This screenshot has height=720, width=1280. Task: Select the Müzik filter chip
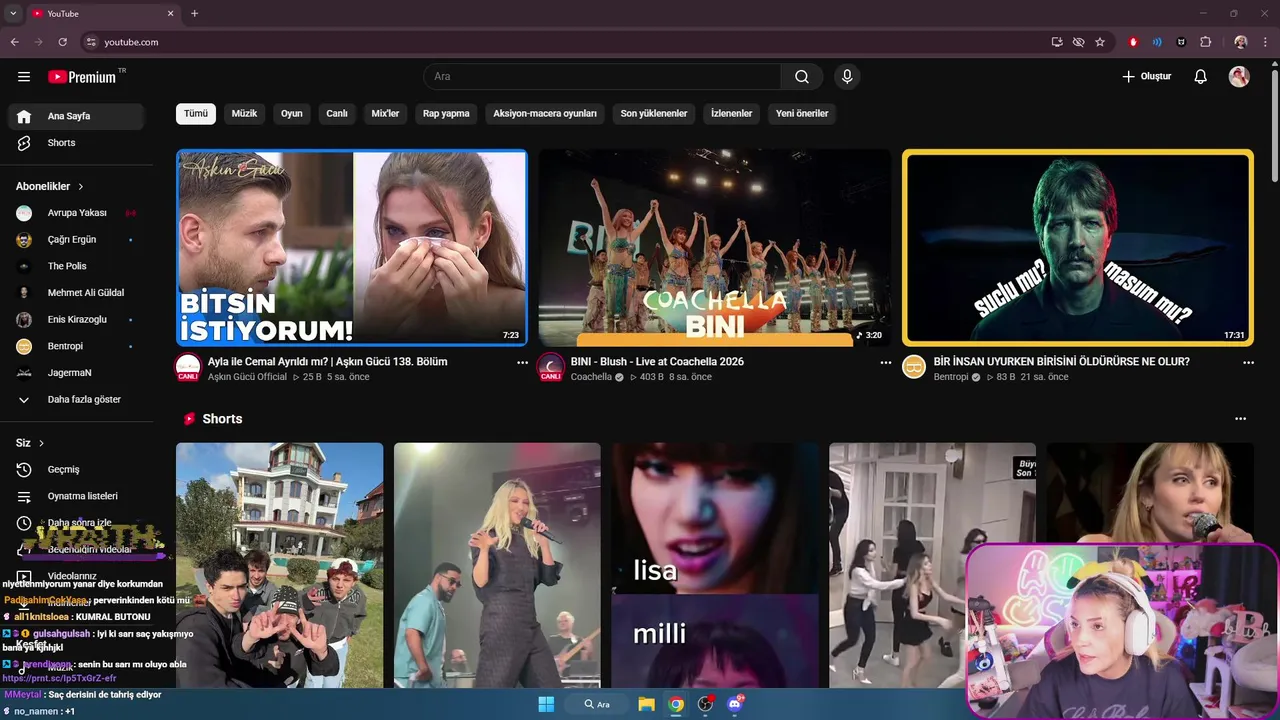tap(244, 113)
